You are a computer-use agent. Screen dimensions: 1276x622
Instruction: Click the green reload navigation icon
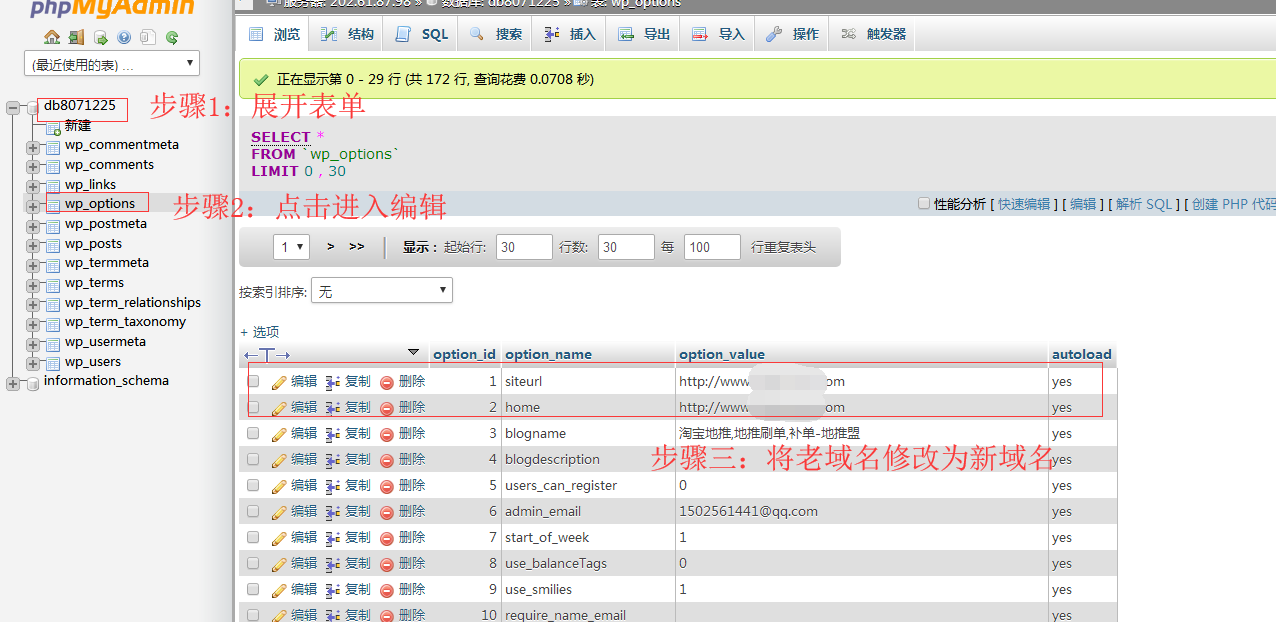click(x=172, y=38)
